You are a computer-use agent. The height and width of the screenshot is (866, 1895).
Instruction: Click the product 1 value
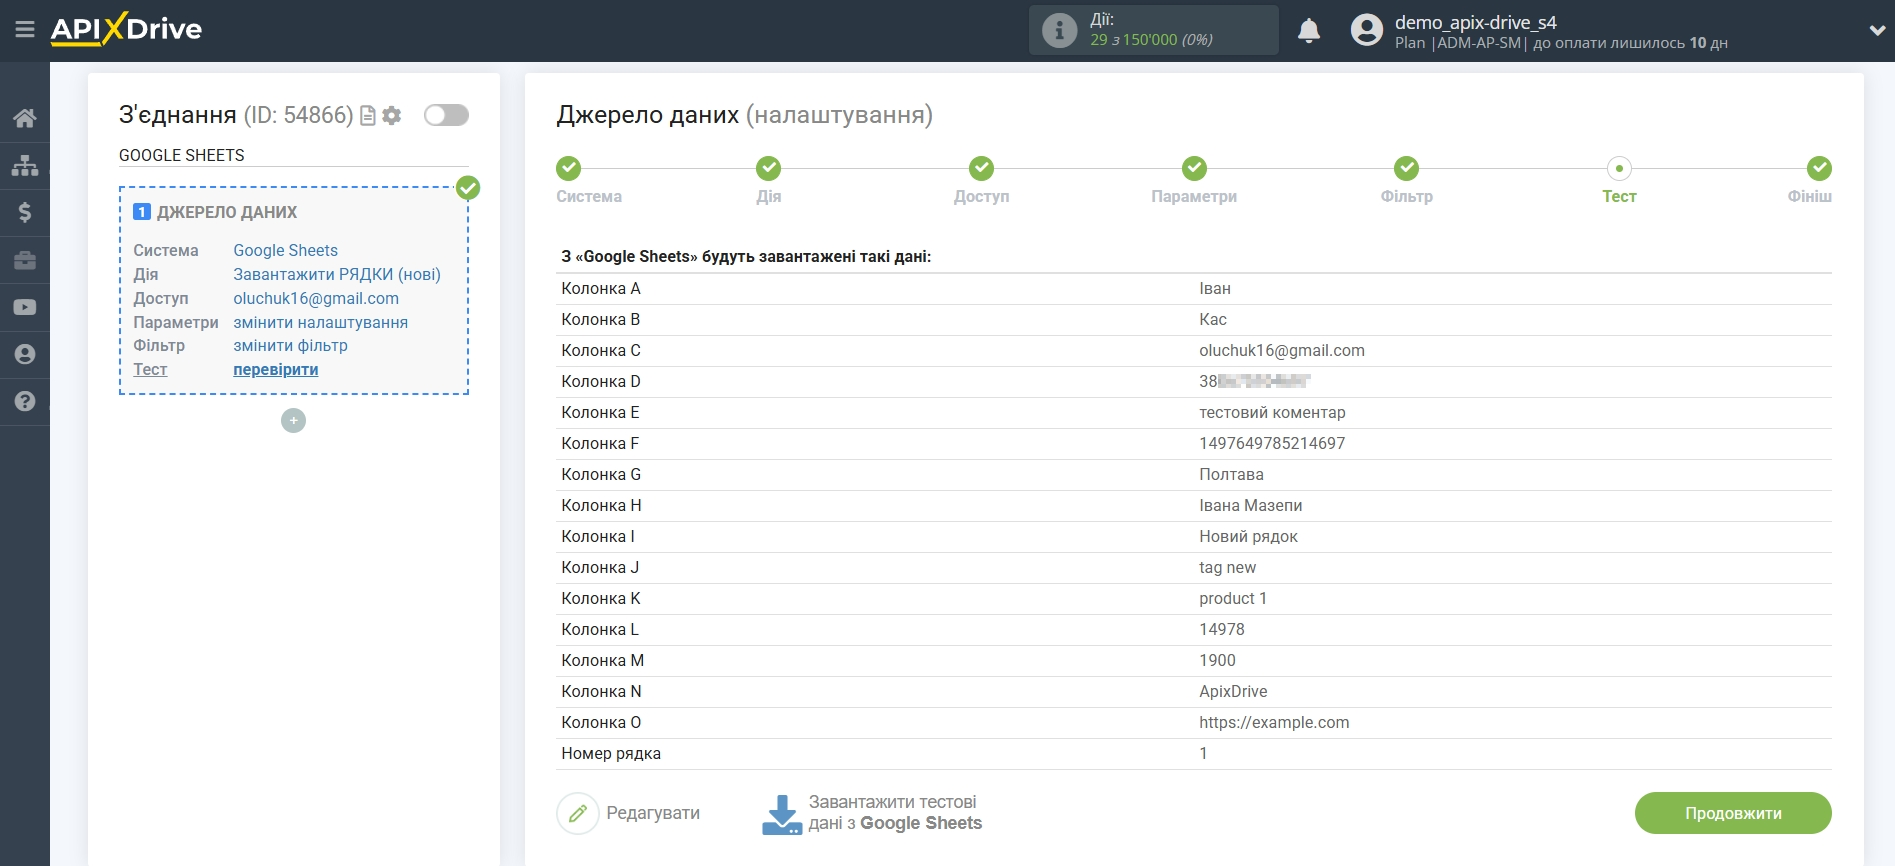click(1233, 598)
